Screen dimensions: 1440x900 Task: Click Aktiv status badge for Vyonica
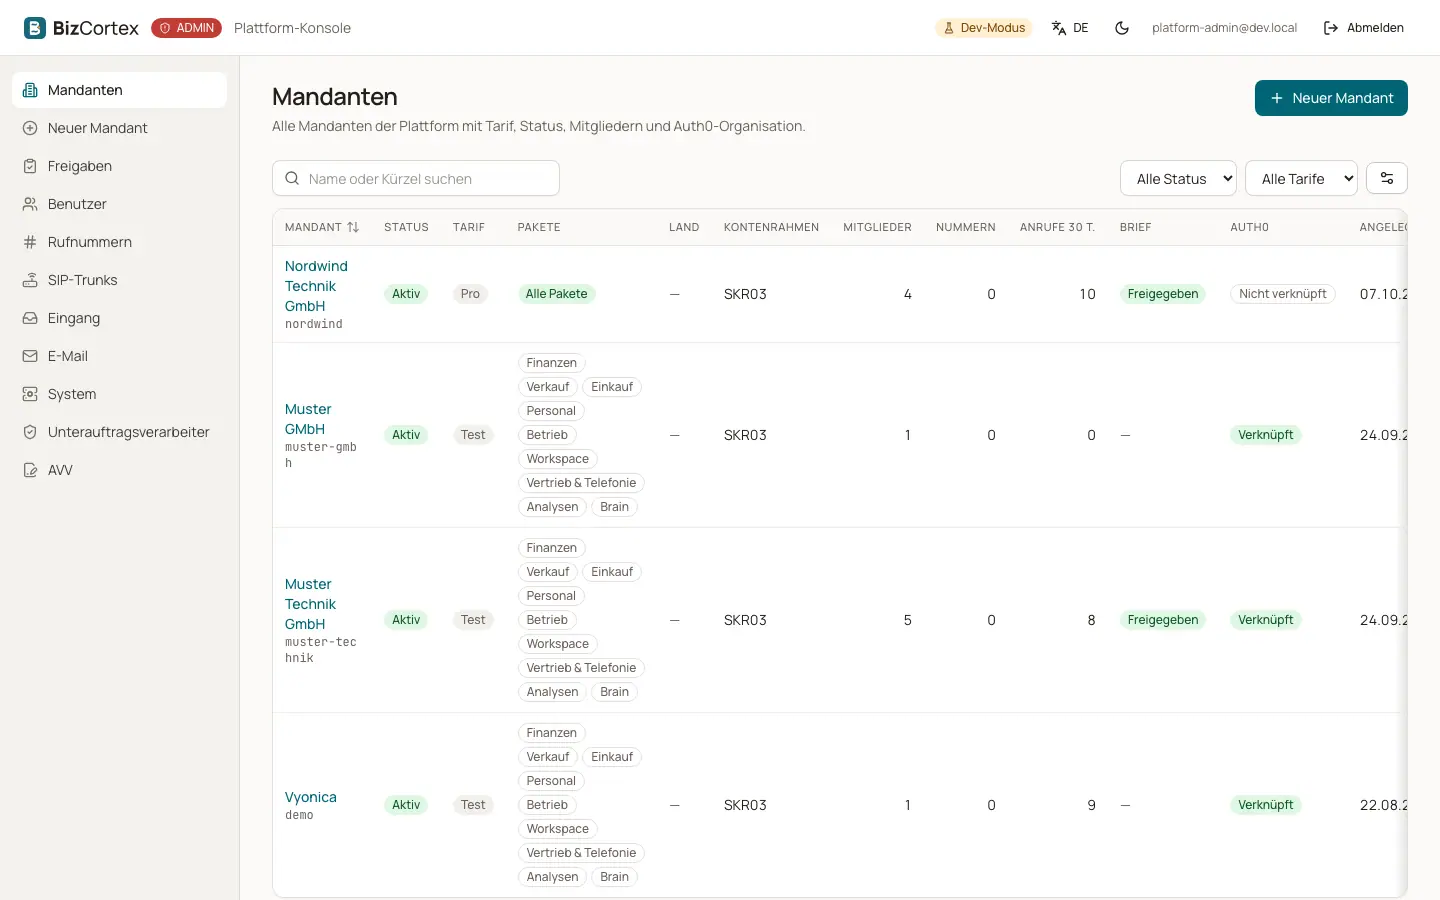pyautogui.click(x=406, y=805)
